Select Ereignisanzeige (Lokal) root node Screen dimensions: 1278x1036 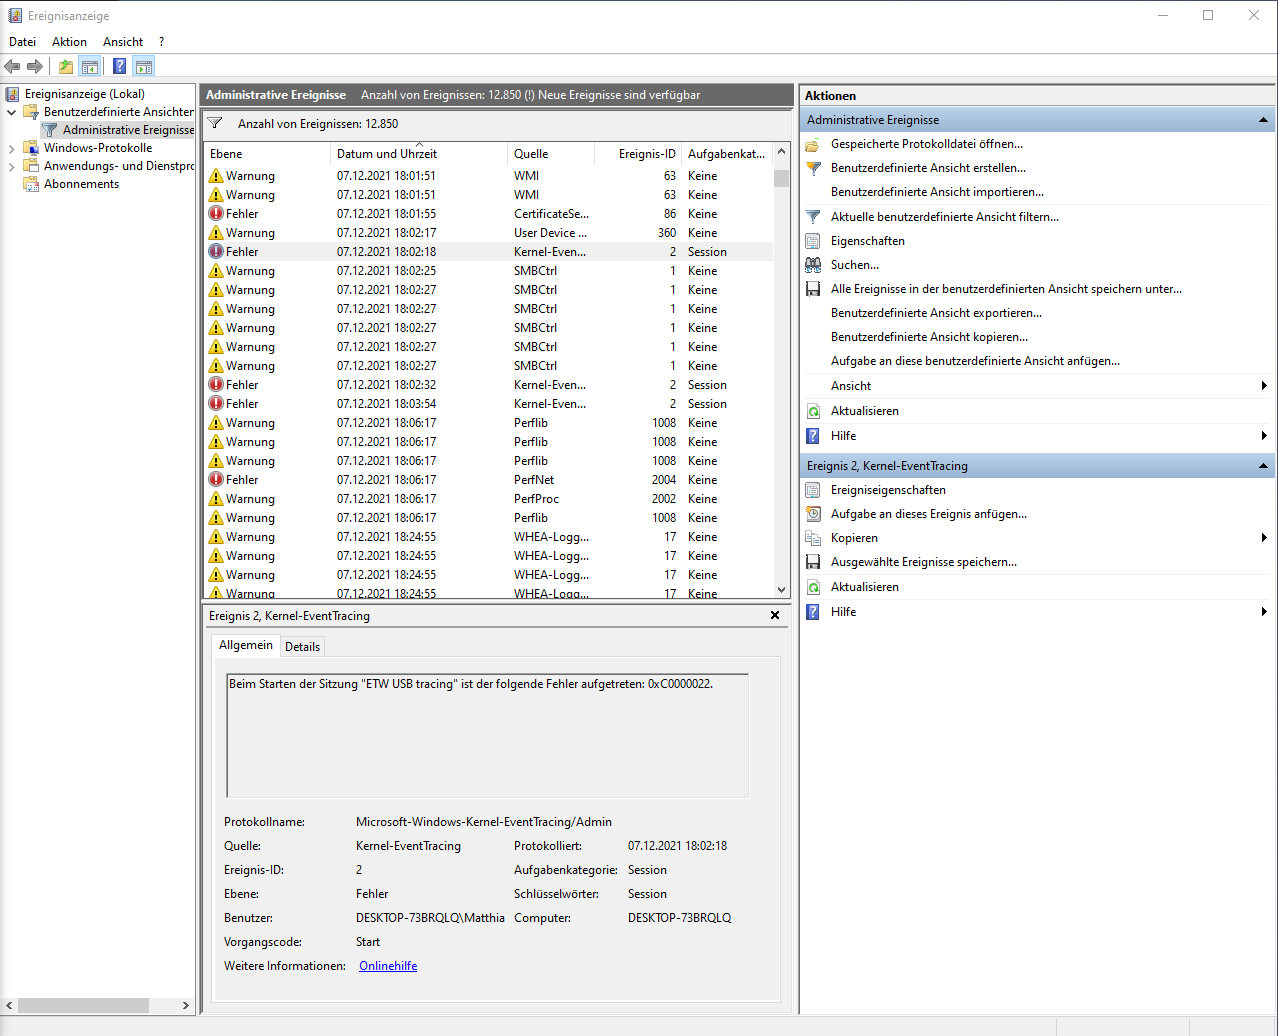(x=85, y=94)
